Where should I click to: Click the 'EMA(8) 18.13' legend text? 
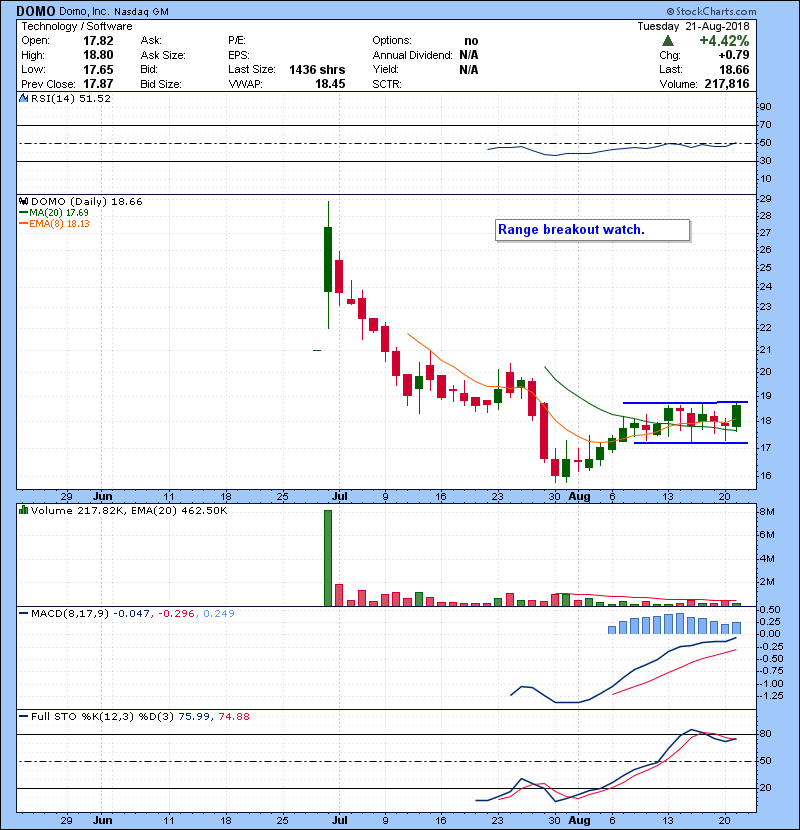click(59, 224)
